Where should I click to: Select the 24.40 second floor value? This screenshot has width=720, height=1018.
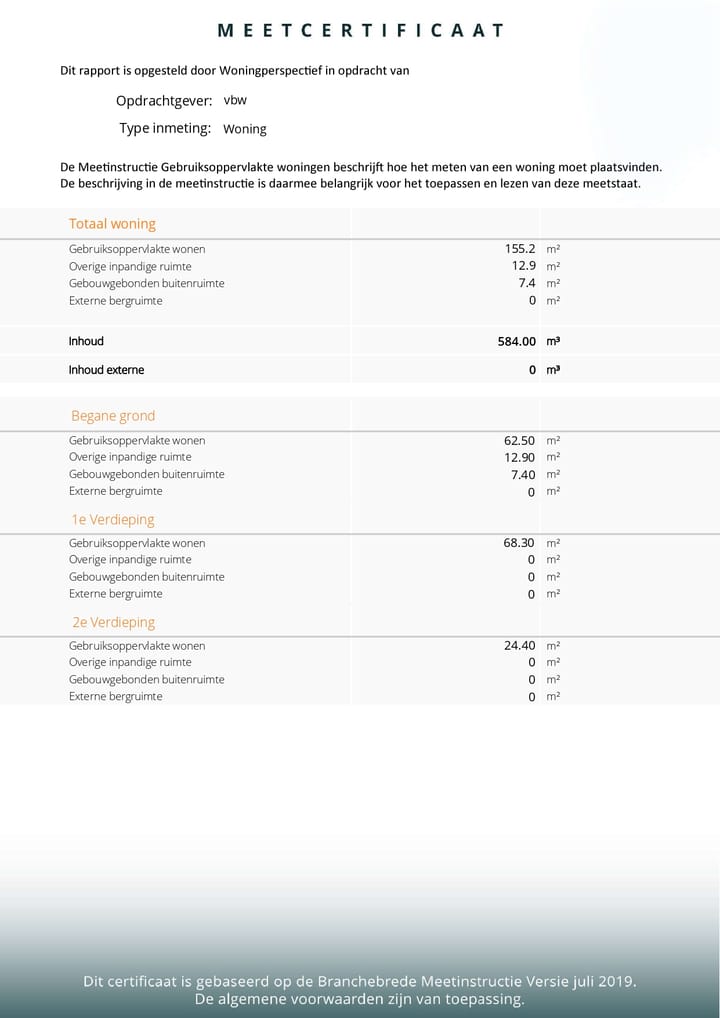coord(520,646)
